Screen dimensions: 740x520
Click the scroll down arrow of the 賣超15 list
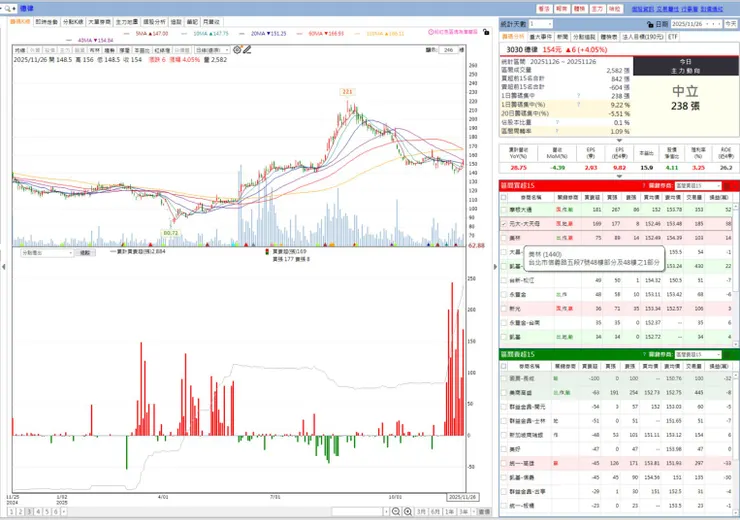coord(736,512)
